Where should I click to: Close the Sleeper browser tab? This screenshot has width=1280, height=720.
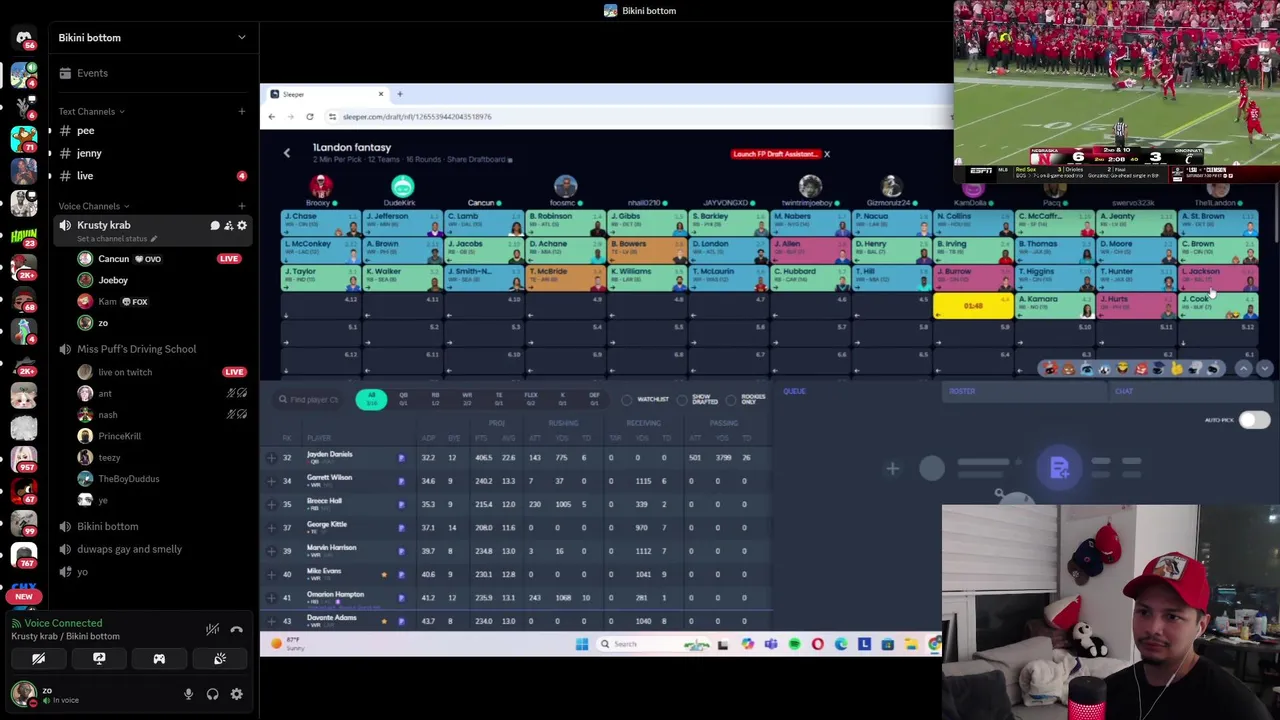coord(380,94)
